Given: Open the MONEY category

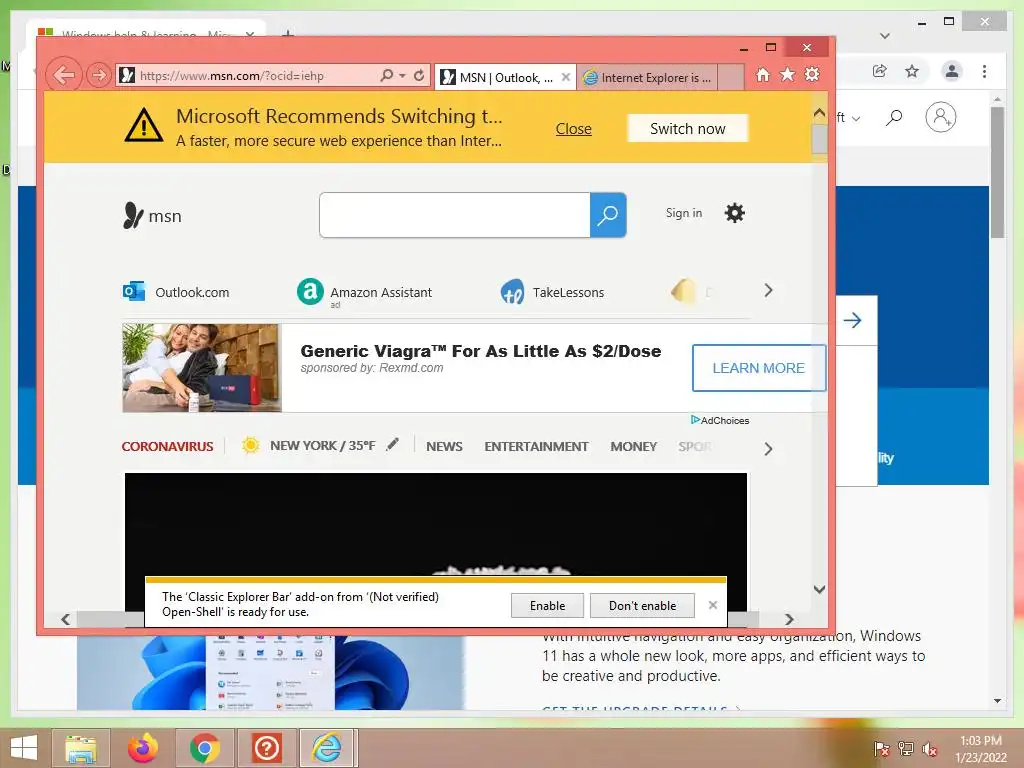Looking at the screenshot, I should click(633, 447).
